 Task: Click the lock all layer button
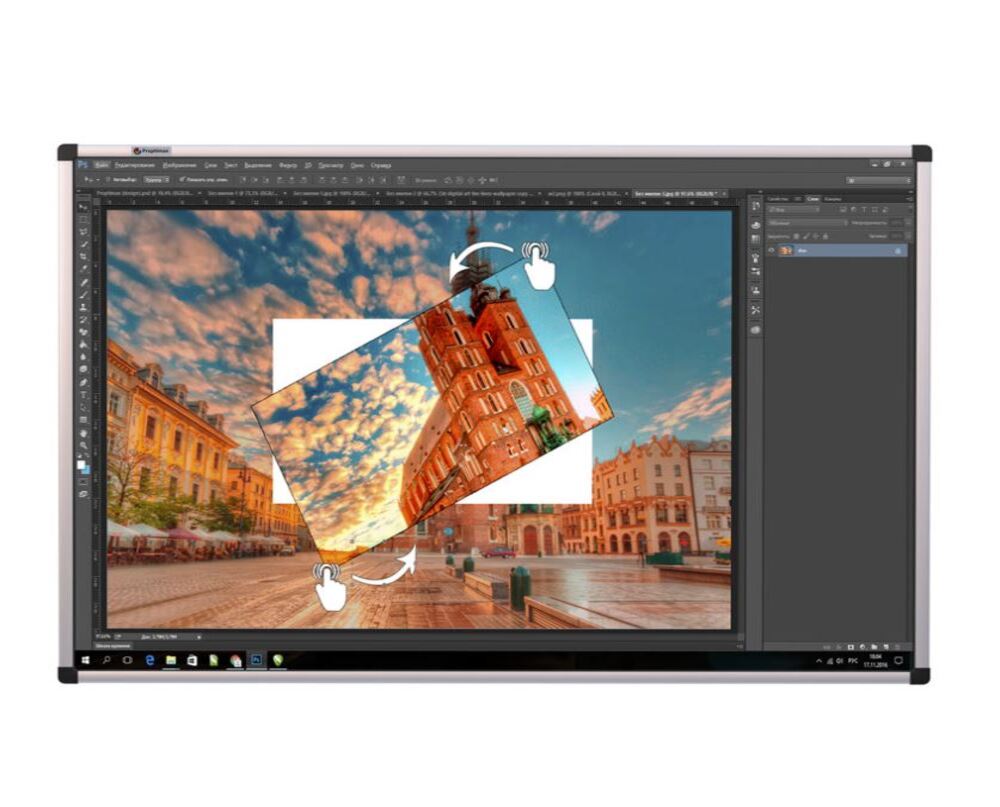pyautogui.click(x=825, y=237)
